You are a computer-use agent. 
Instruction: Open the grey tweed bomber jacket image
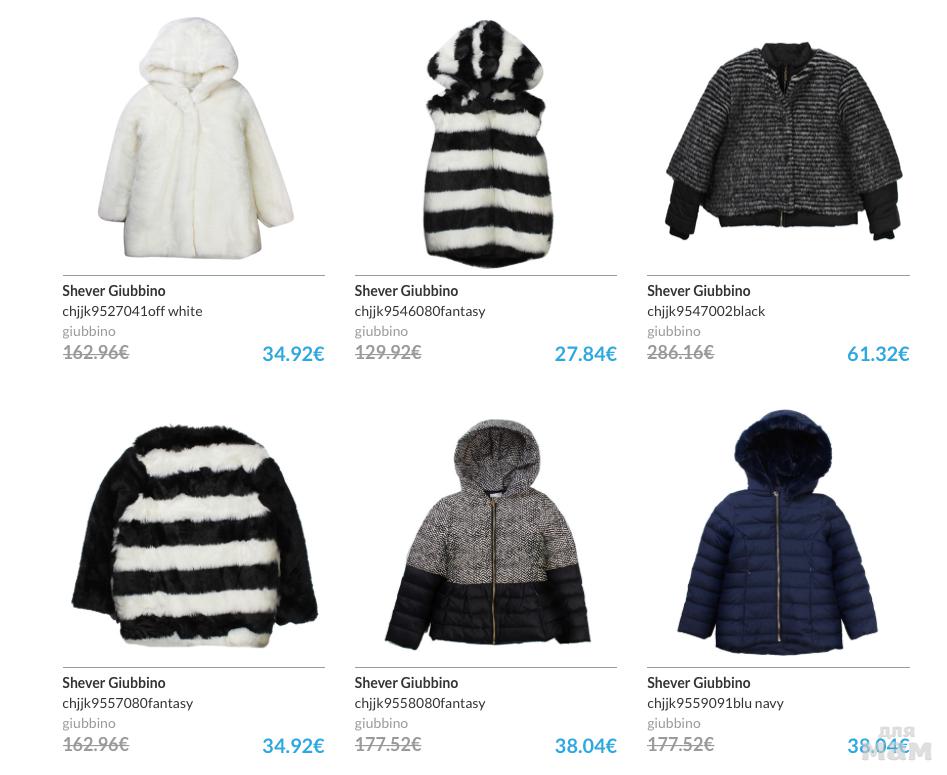pos(783,141)
